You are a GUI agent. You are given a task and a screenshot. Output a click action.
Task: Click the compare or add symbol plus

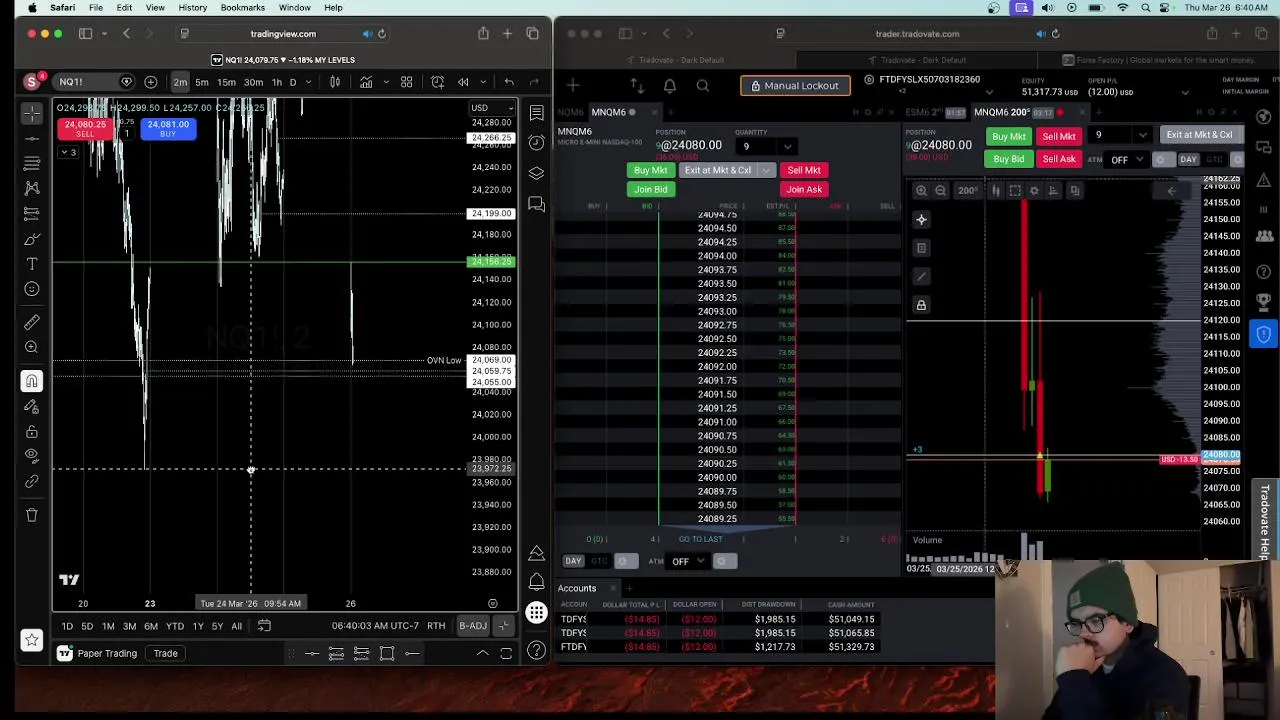coord(150,82)
